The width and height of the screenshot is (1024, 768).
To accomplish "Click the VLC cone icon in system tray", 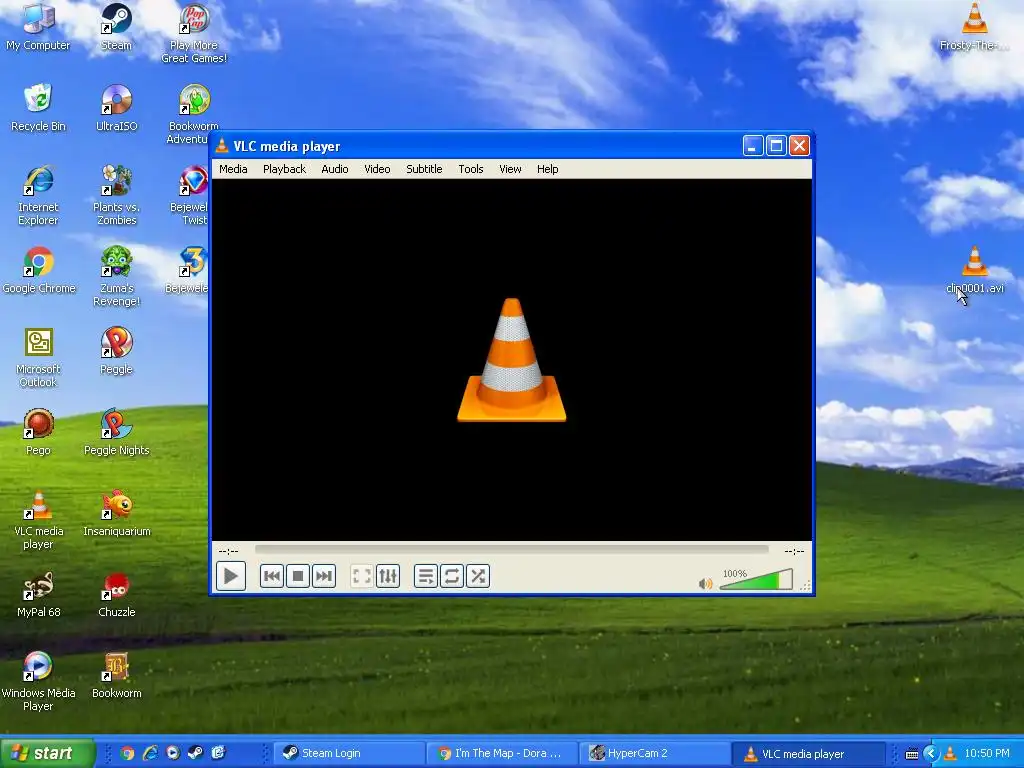I will (x=950, y=754).
